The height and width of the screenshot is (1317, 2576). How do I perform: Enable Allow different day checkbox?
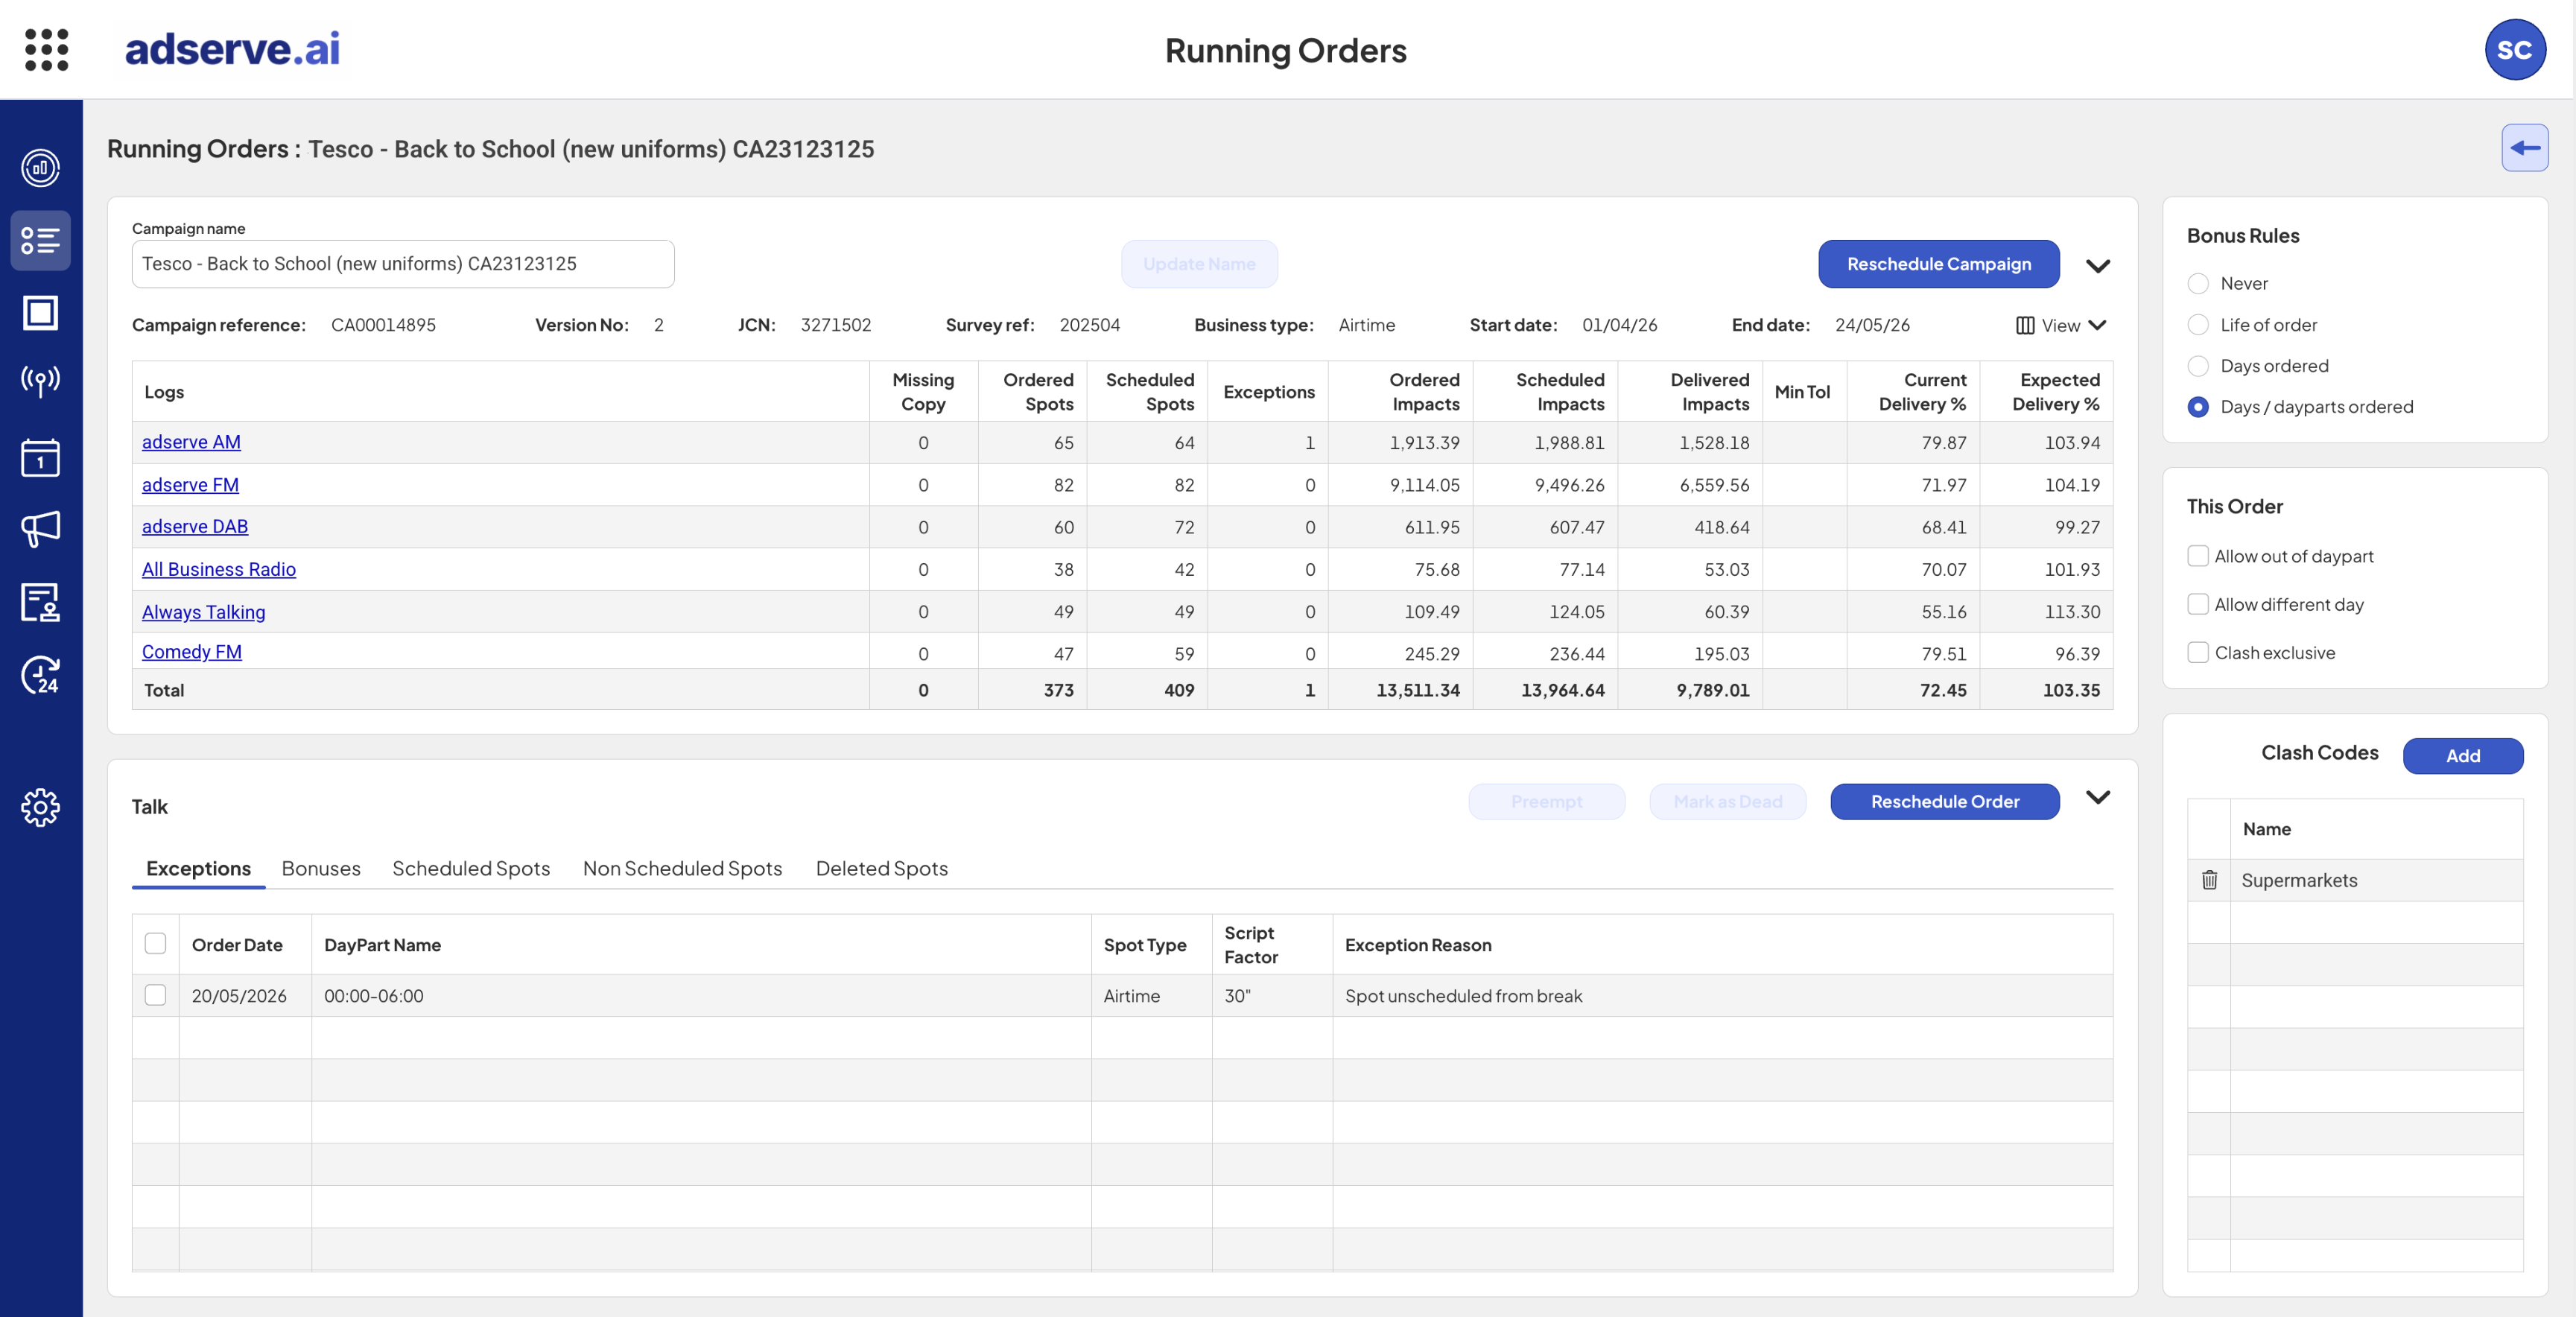pos(2197,604)
